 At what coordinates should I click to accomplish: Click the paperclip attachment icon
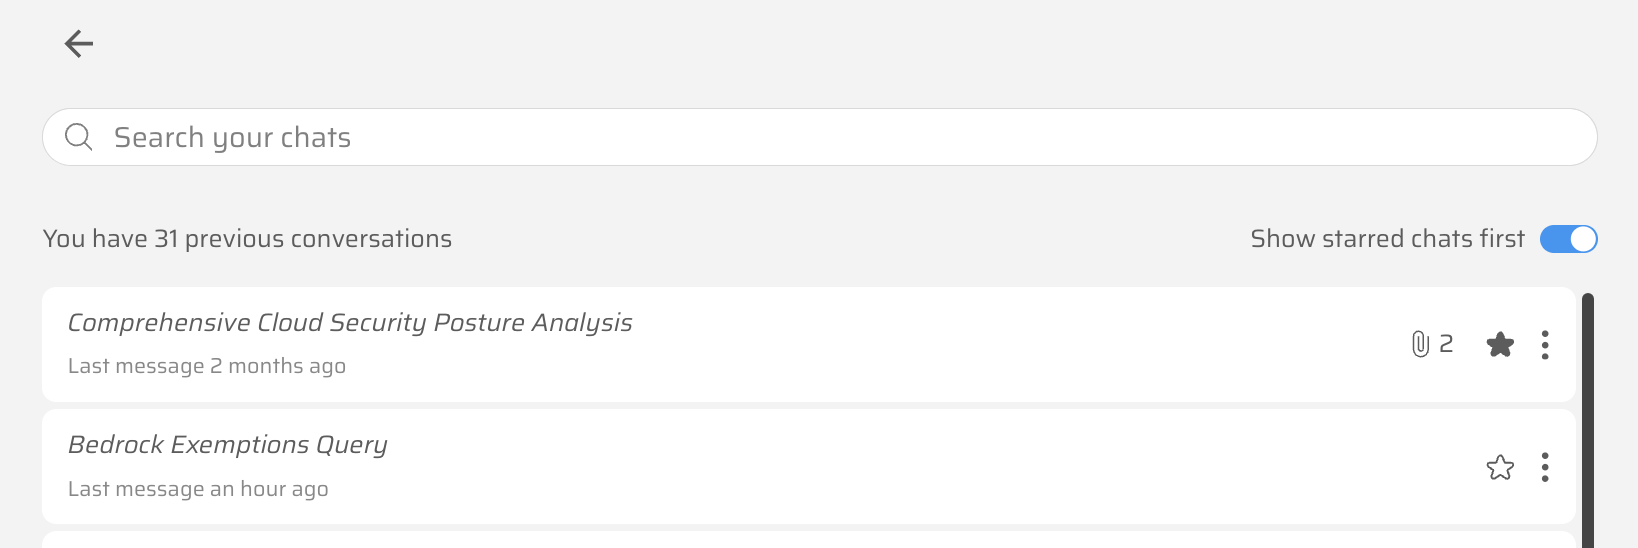pos(1420,344)
